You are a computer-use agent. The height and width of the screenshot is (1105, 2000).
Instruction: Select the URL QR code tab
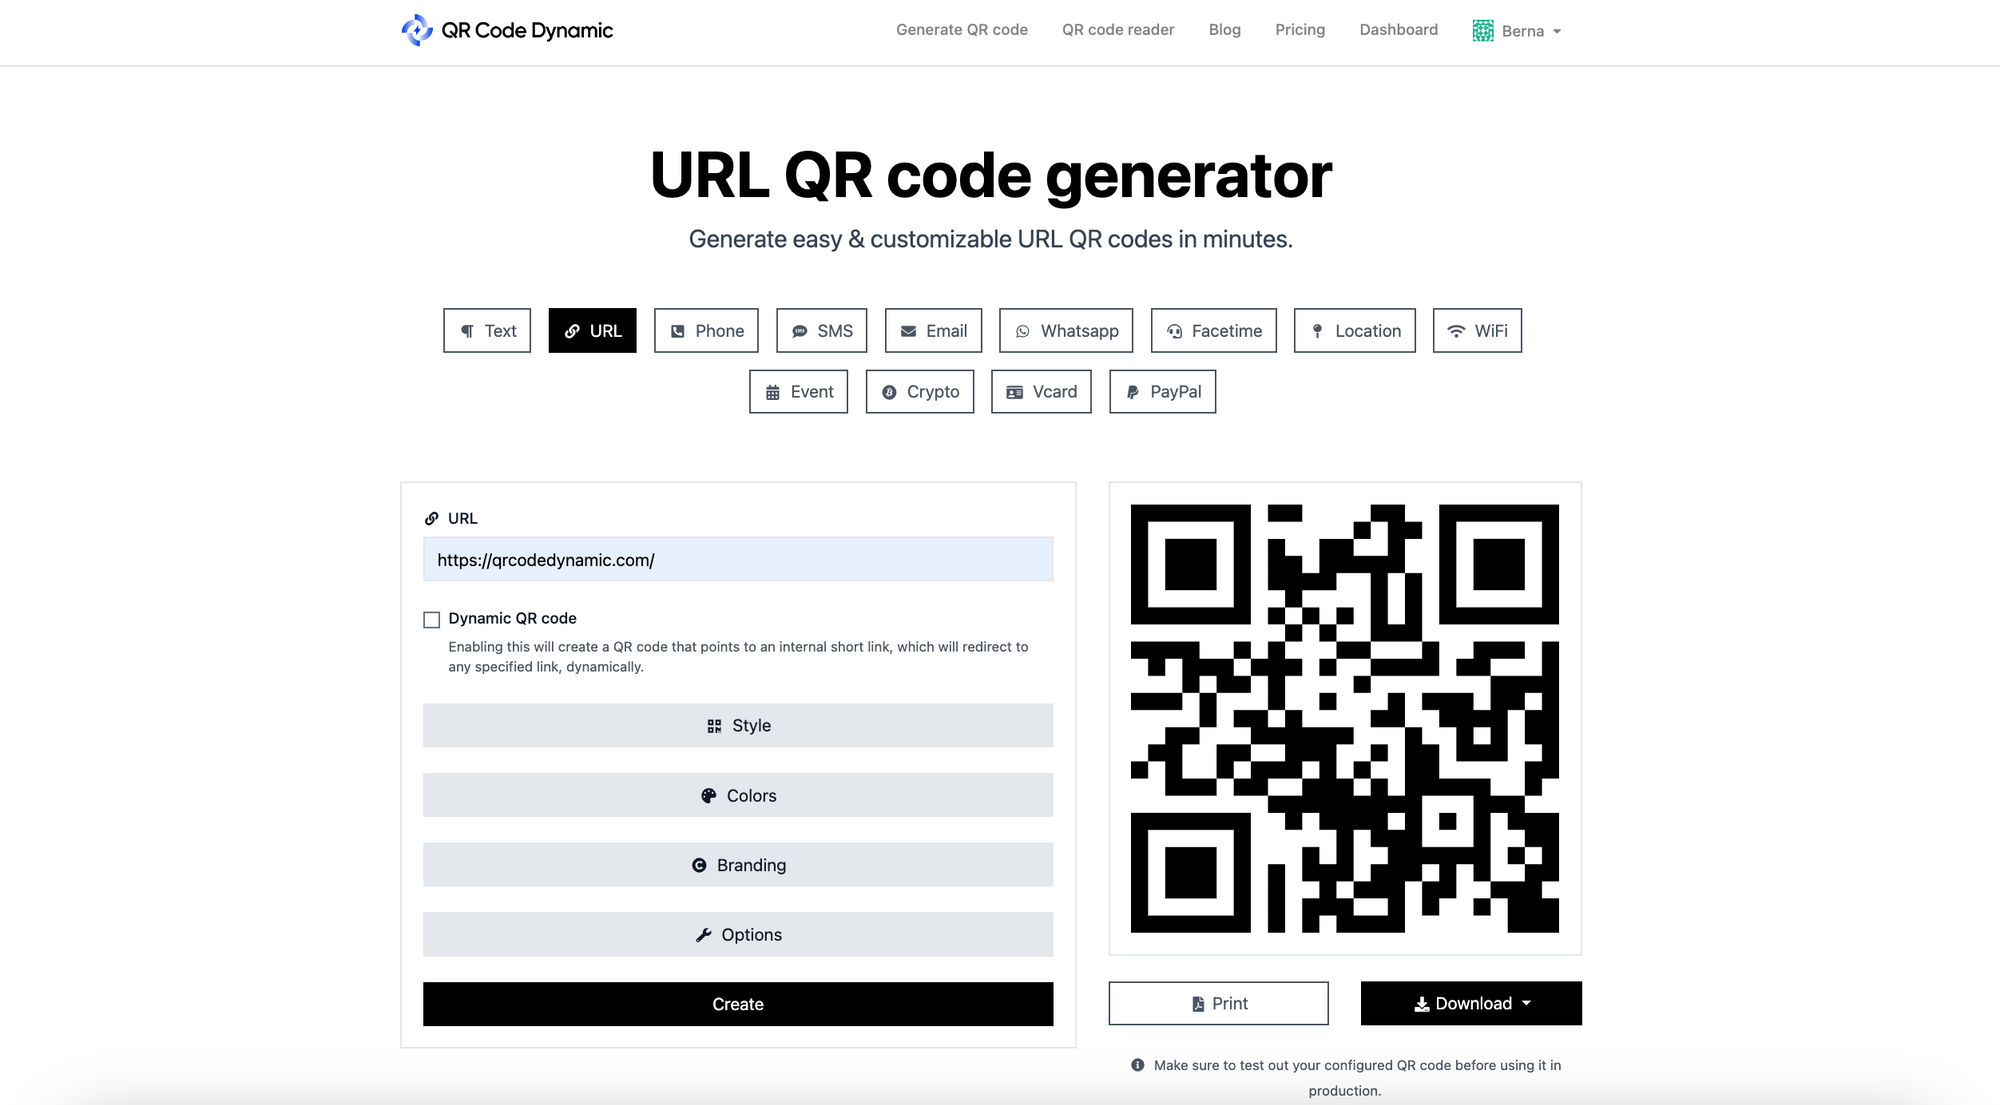pos(592,329)
